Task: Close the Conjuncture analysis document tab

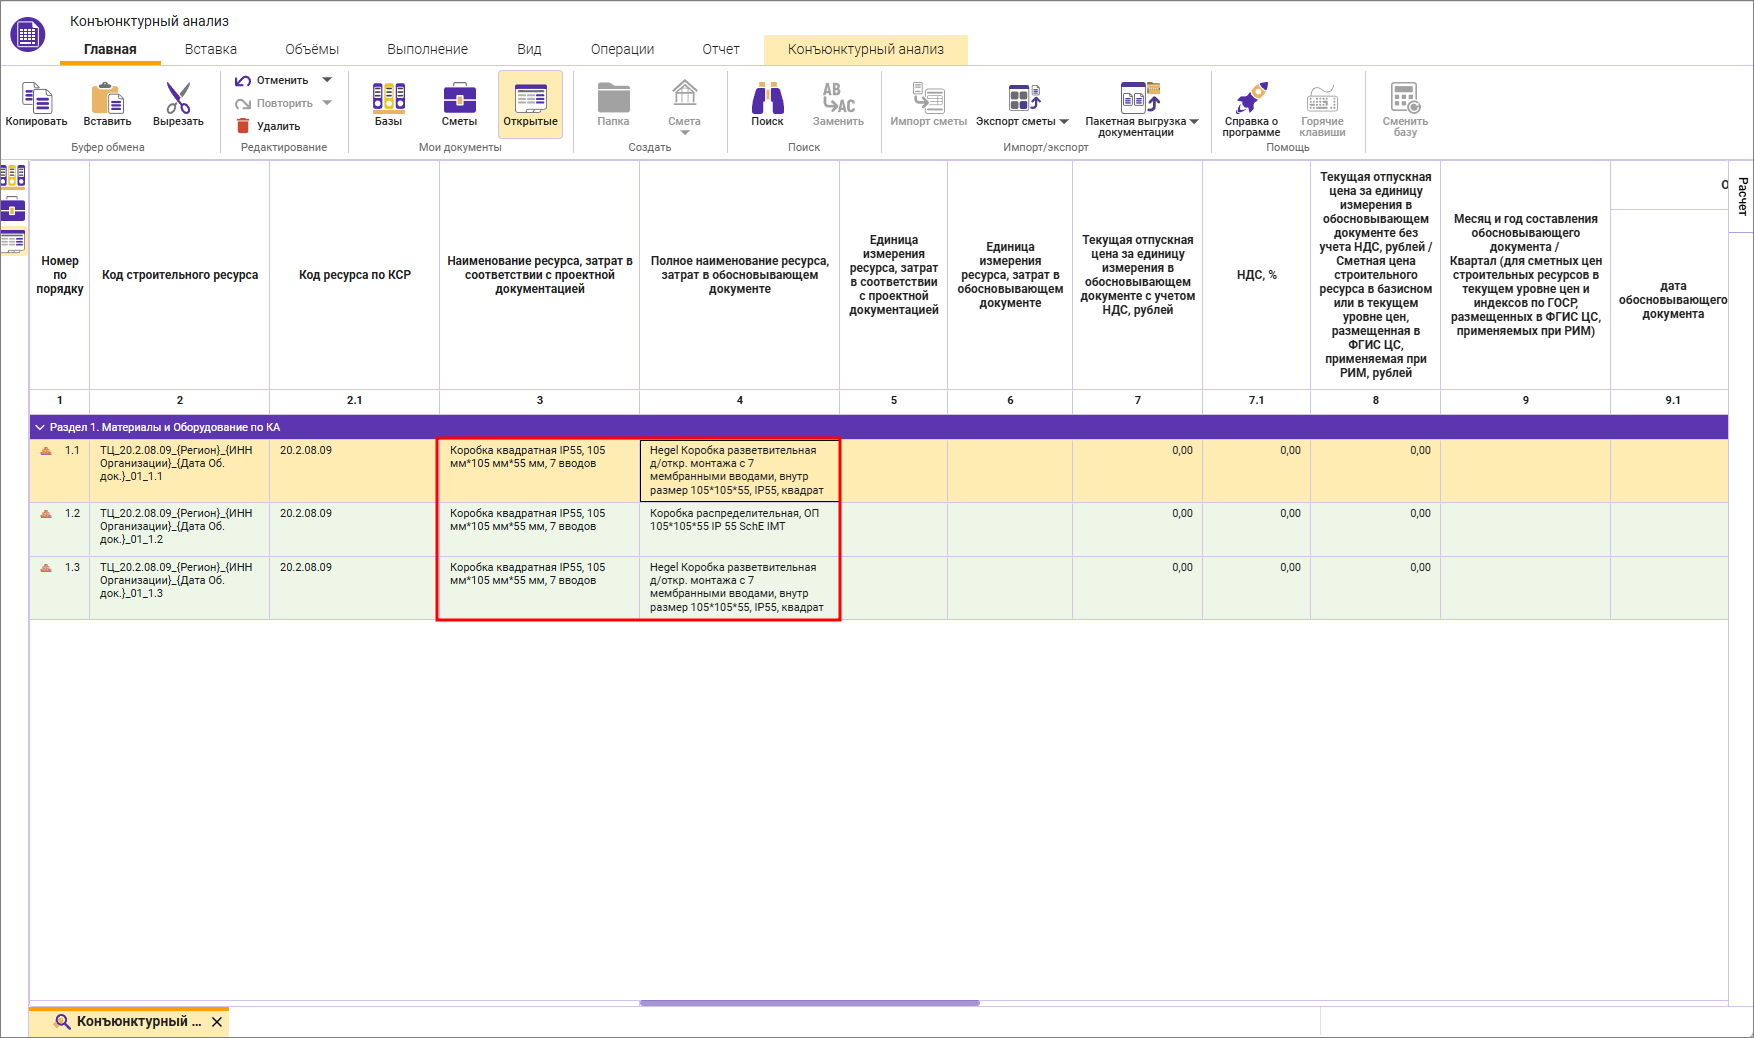Action: 217,1022
